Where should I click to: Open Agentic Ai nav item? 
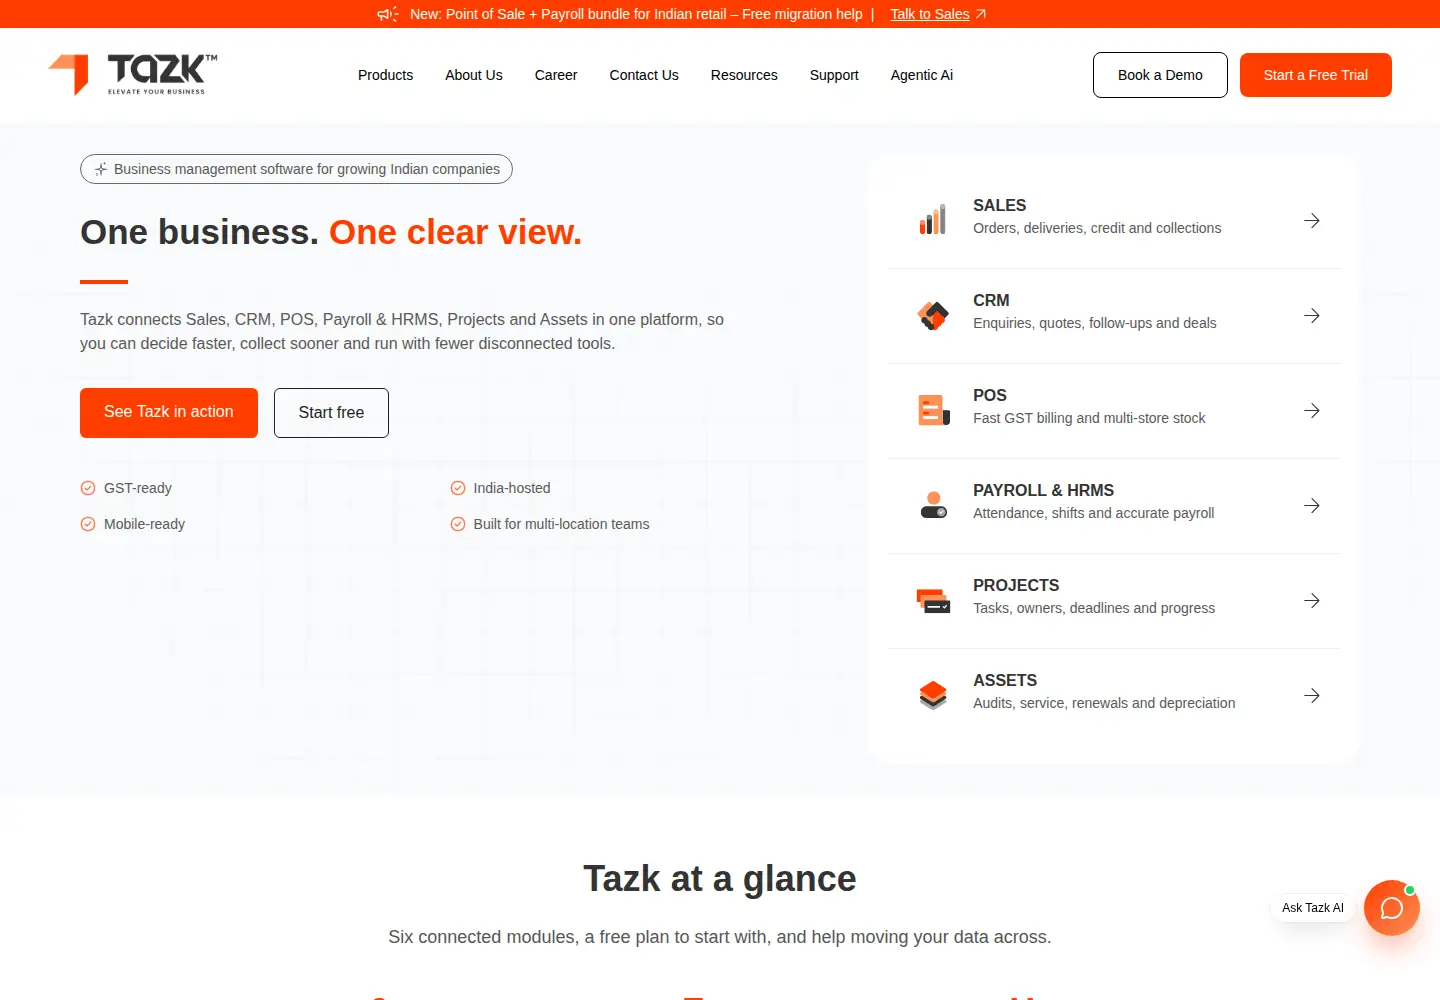click(x=922, y=75)
